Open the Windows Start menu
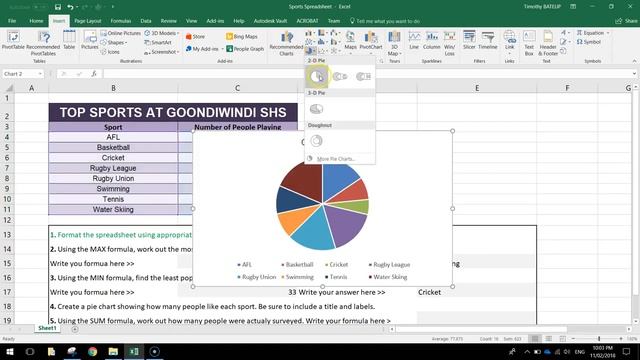 [x=9, y=351]
